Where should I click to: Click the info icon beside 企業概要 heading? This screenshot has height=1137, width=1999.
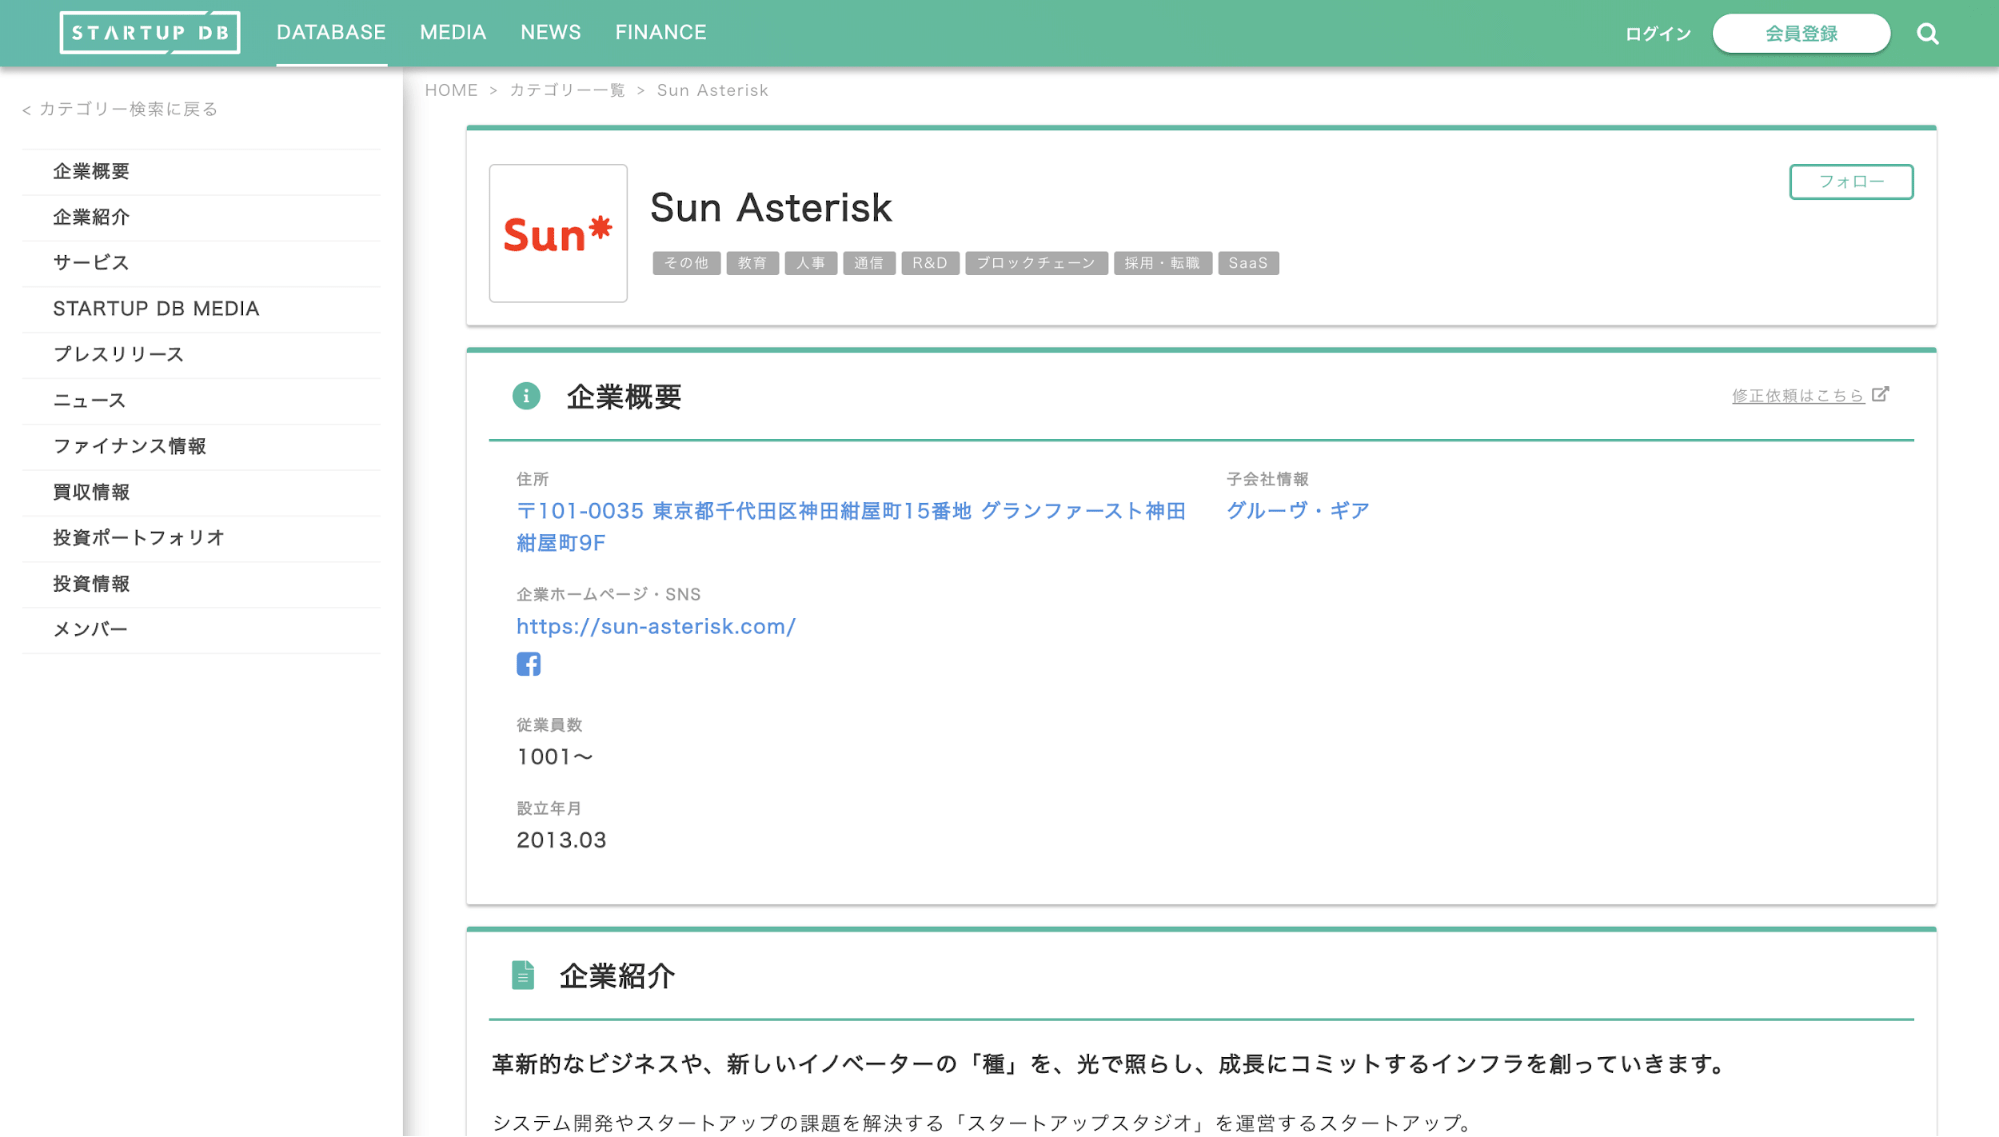tap(527, 395)
